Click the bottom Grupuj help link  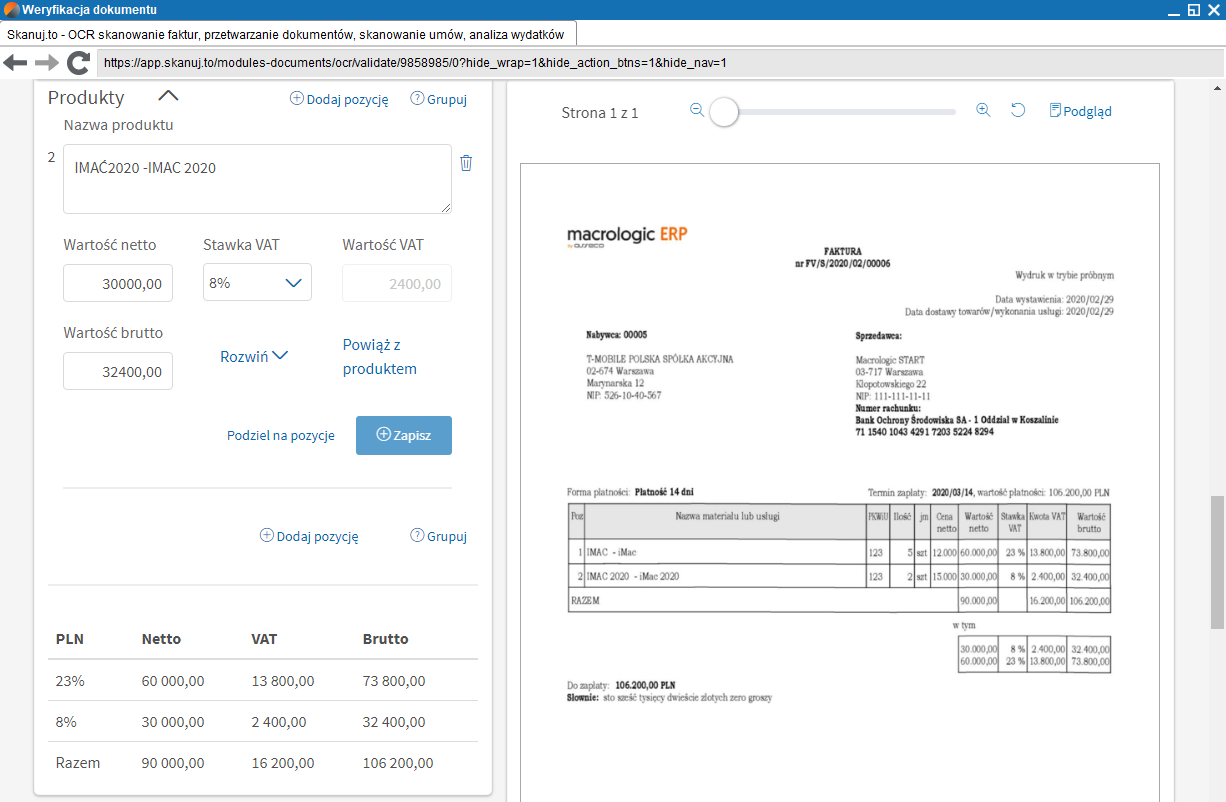(438, 536)
